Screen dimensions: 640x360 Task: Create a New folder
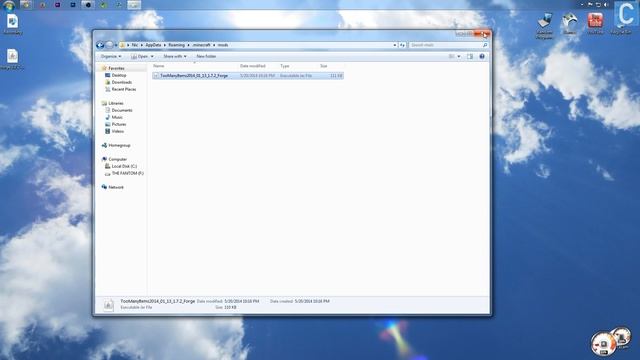tap(206, 56)
